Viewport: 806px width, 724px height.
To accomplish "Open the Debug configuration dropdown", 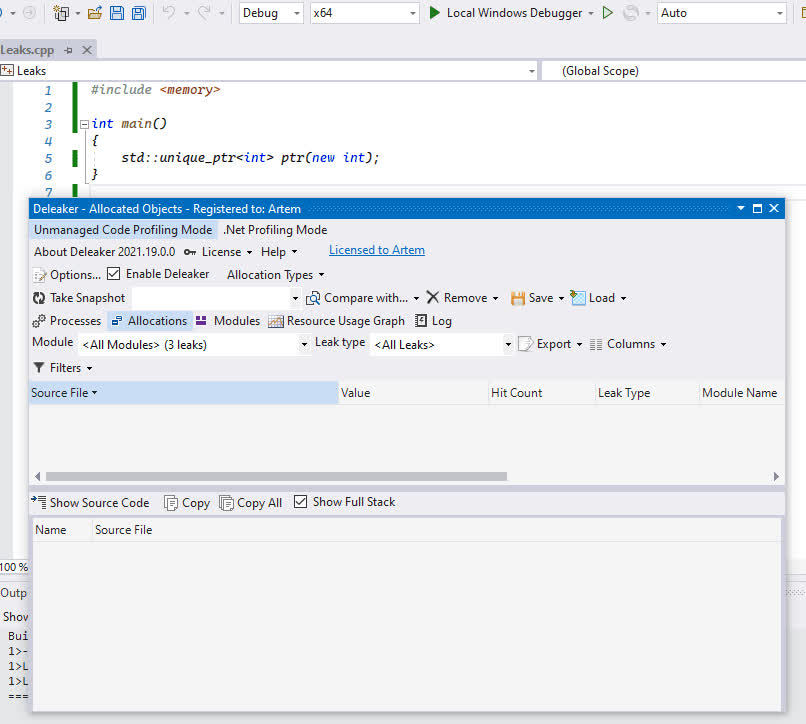I will (296, 13).
